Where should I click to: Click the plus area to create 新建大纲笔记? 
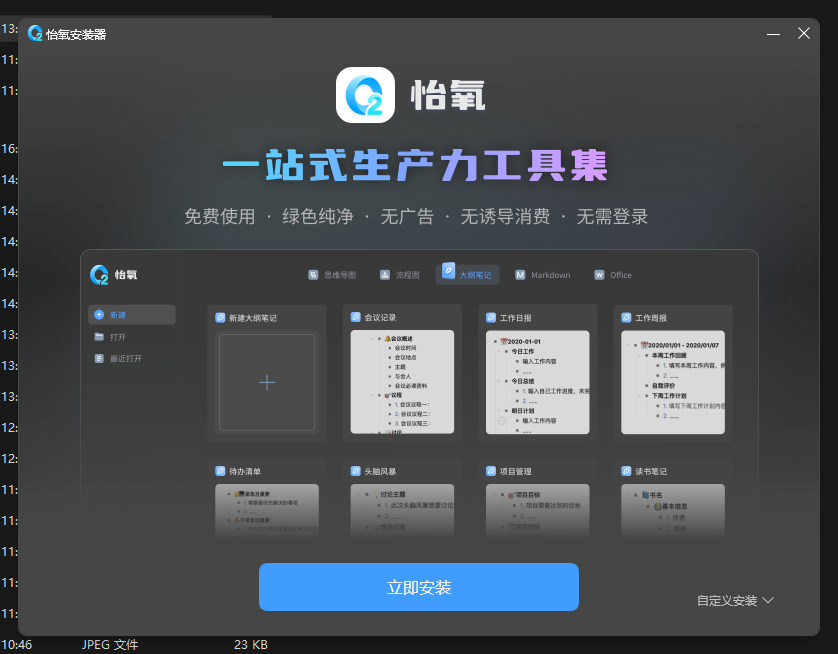[x=267, y=382]
